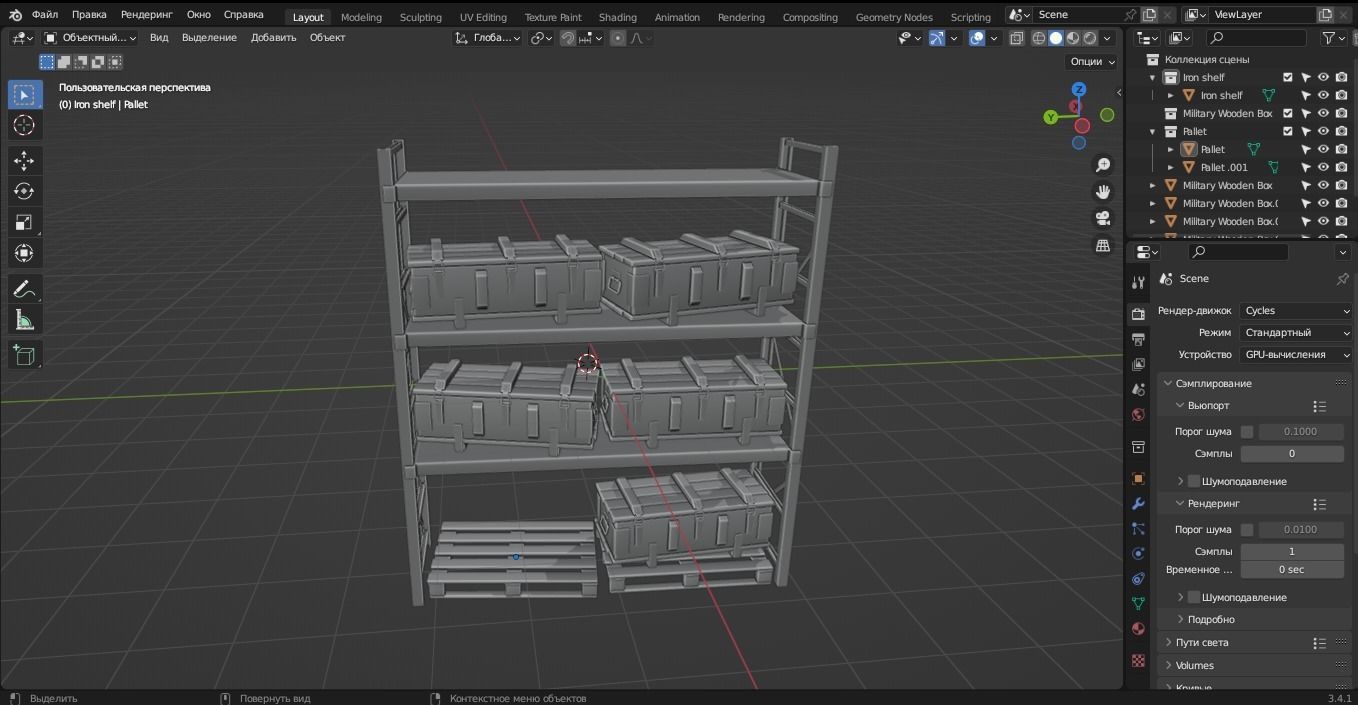The height and width of the screenshot is (705, 1358).
Task: Expand the Light Paths panel
Action: point(1202,643)
